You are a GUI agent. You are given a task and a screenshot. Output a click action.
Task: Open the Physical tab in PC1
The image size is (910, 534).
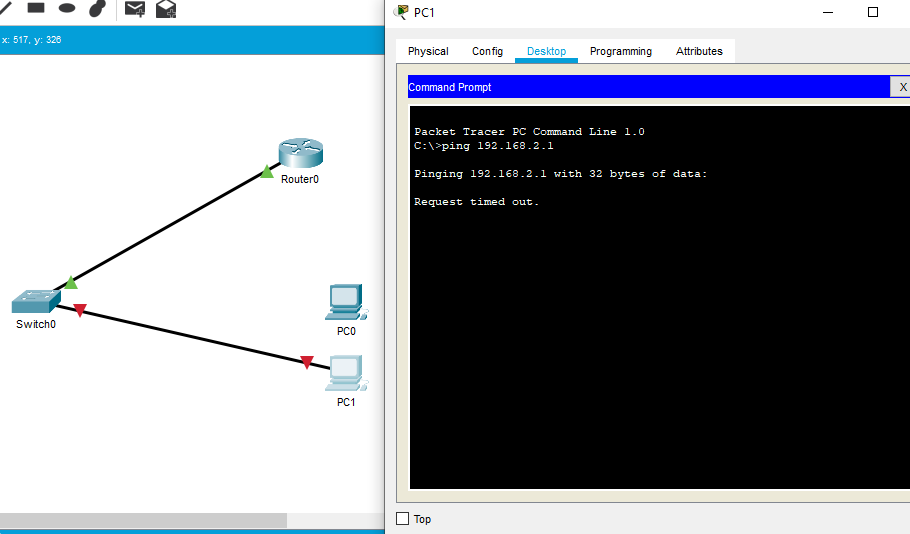click(x=428, y=51)
